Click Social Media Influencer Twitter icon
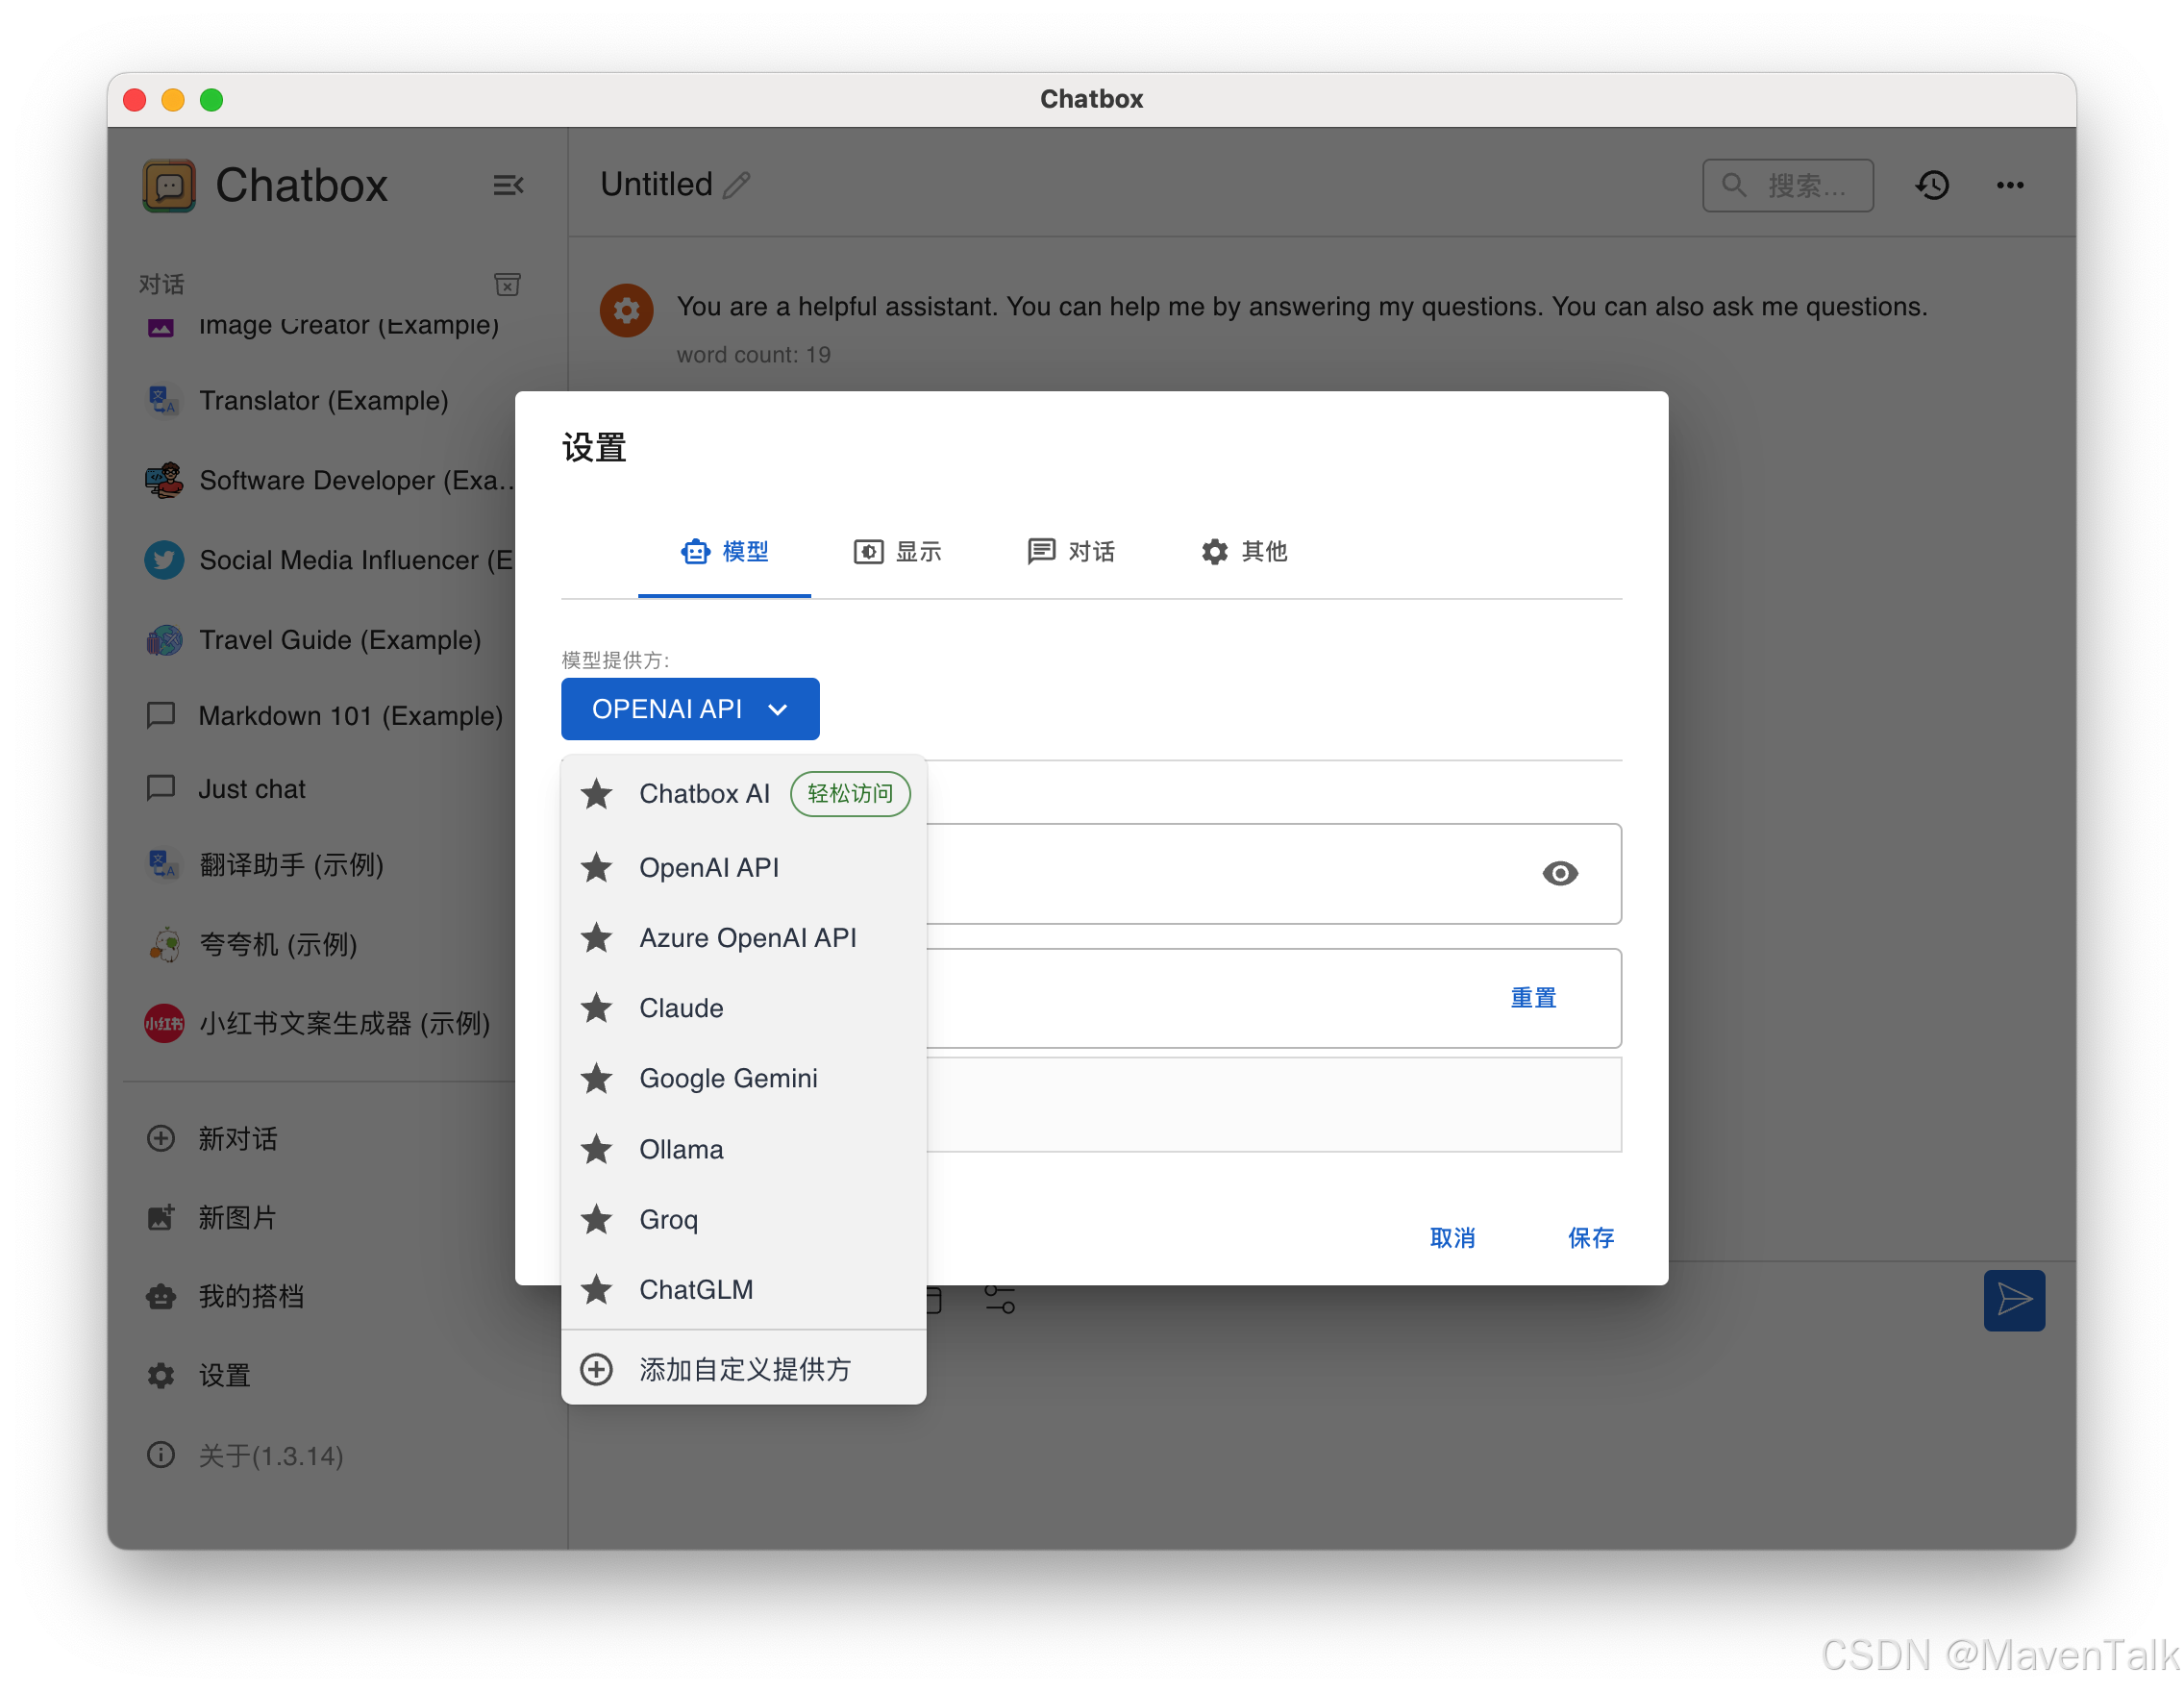 (164, 560)
